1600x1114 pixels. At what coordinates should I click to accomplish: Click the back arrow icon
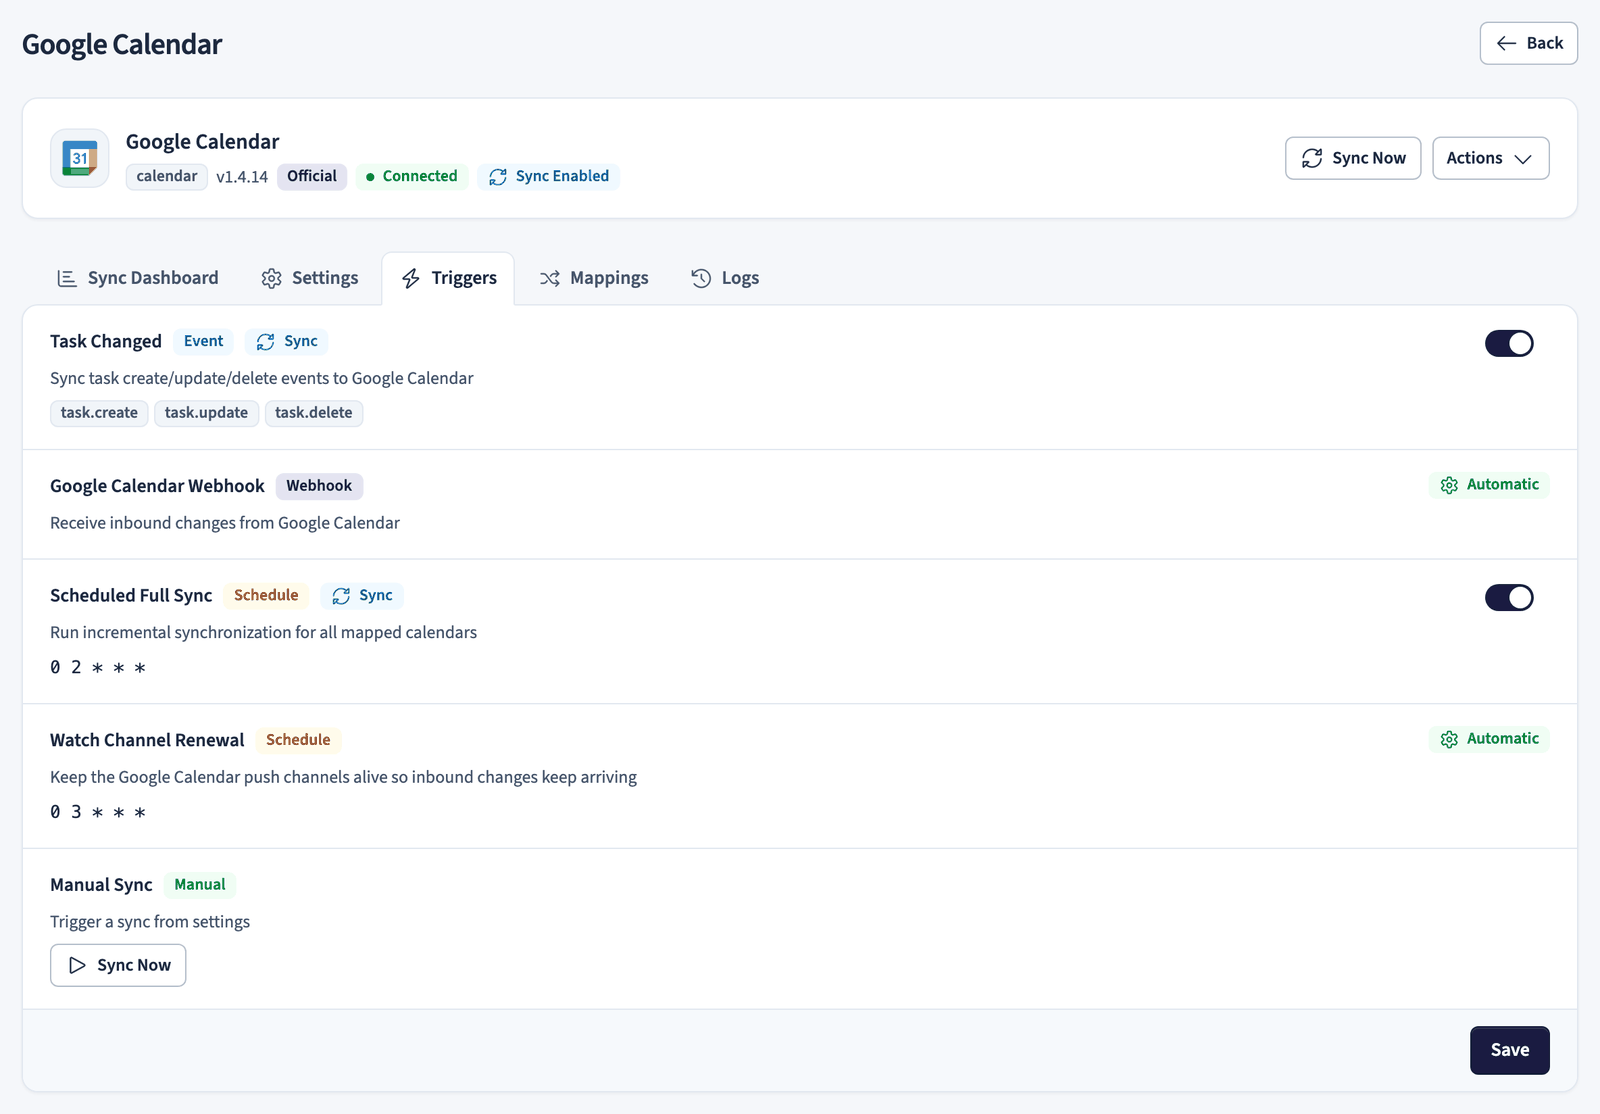[x=1506, y=43]
